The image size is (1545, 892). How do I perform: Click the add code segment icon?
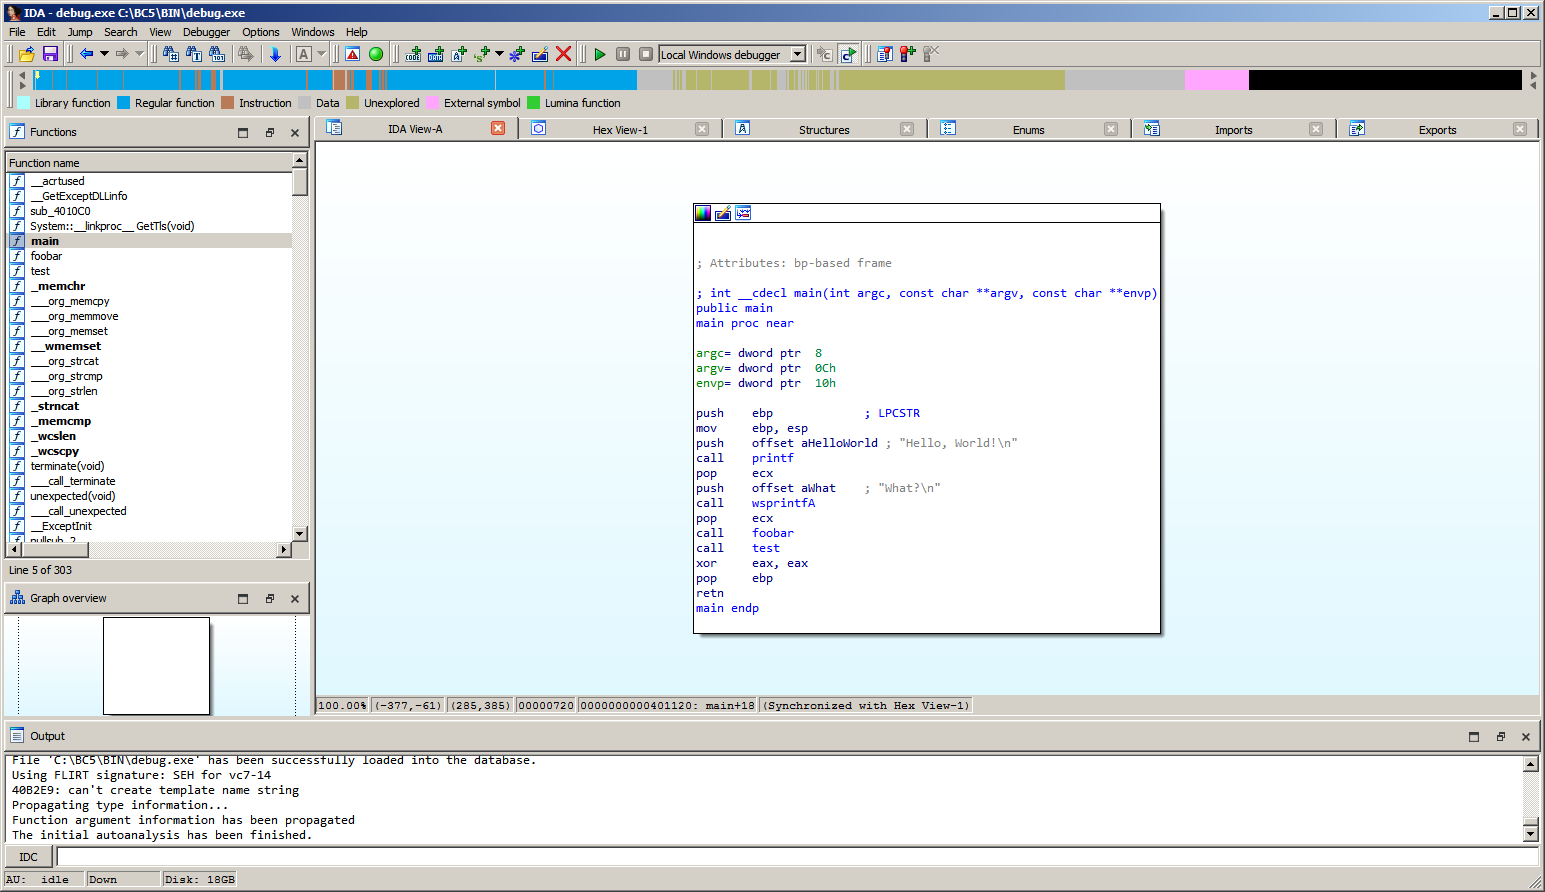[x=413, y=54]
